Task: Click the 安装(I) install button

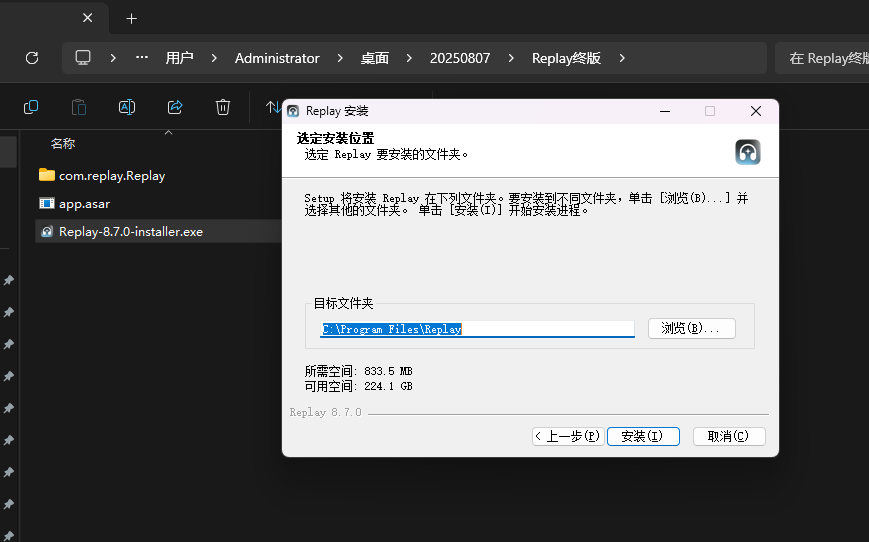Action: pyautogui.click(x=643, y=436)
